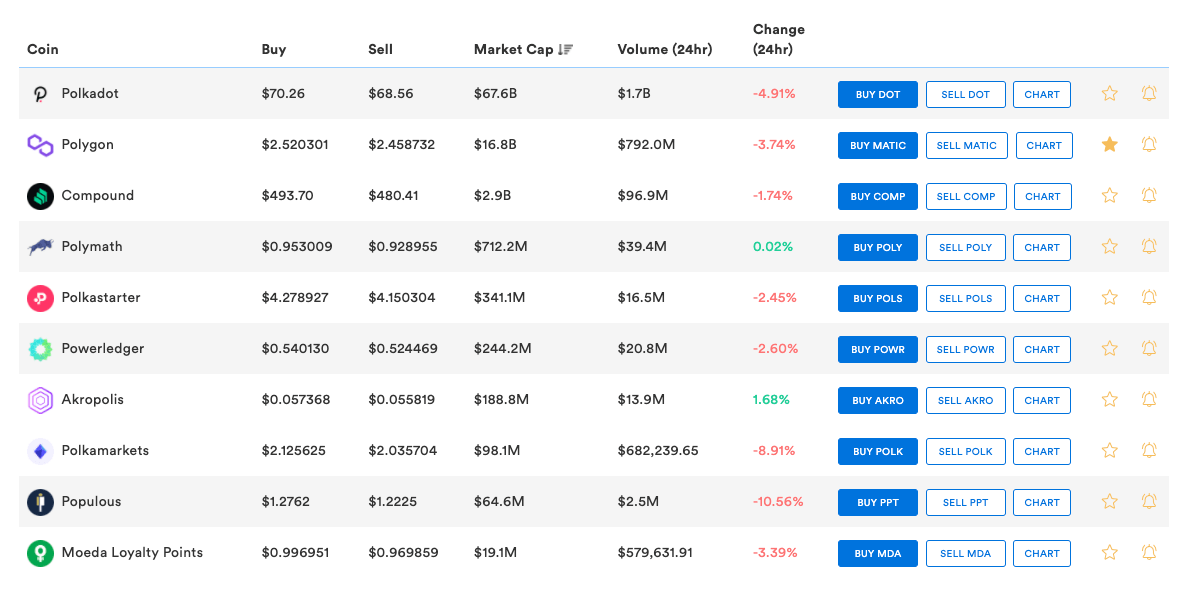Set a price alert bell for Polymath
This screenshot has width=1186, height=613.
pos(1149,246)
